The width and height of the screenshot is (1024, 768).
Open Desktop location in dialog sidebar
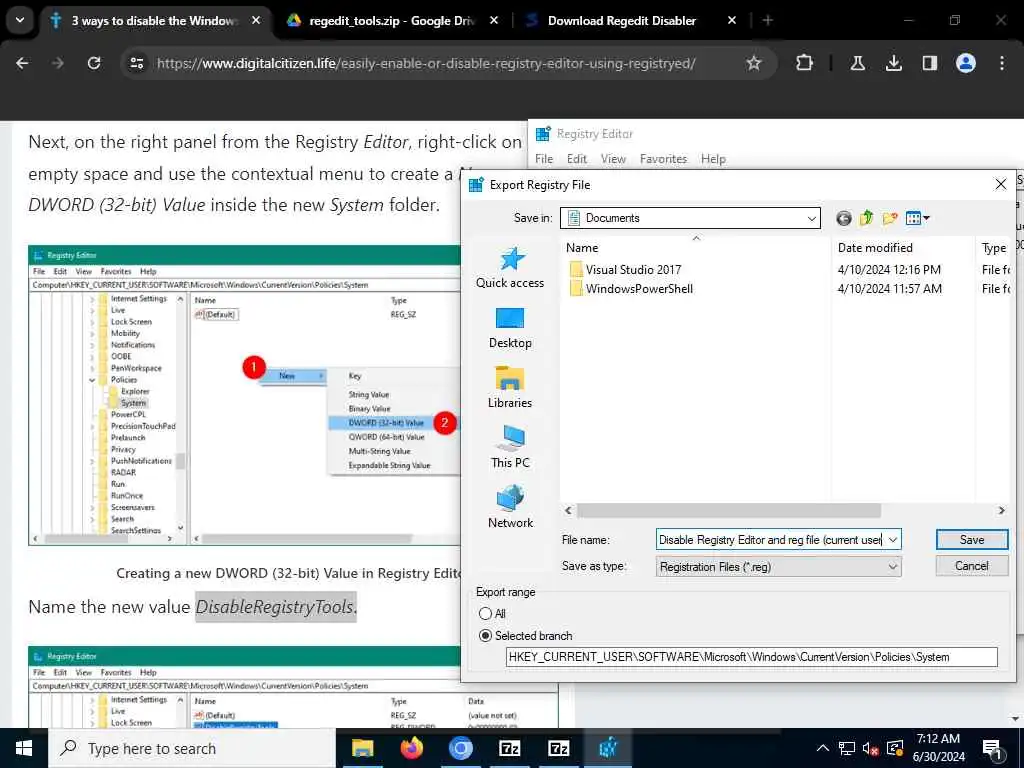510,328
